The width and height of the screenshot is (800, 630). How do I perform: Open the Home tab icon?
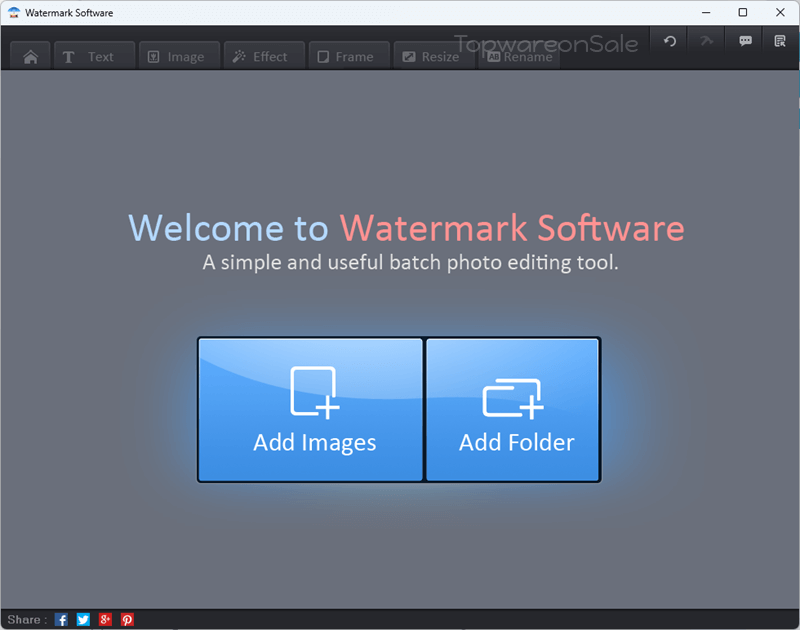coord(31,56)
